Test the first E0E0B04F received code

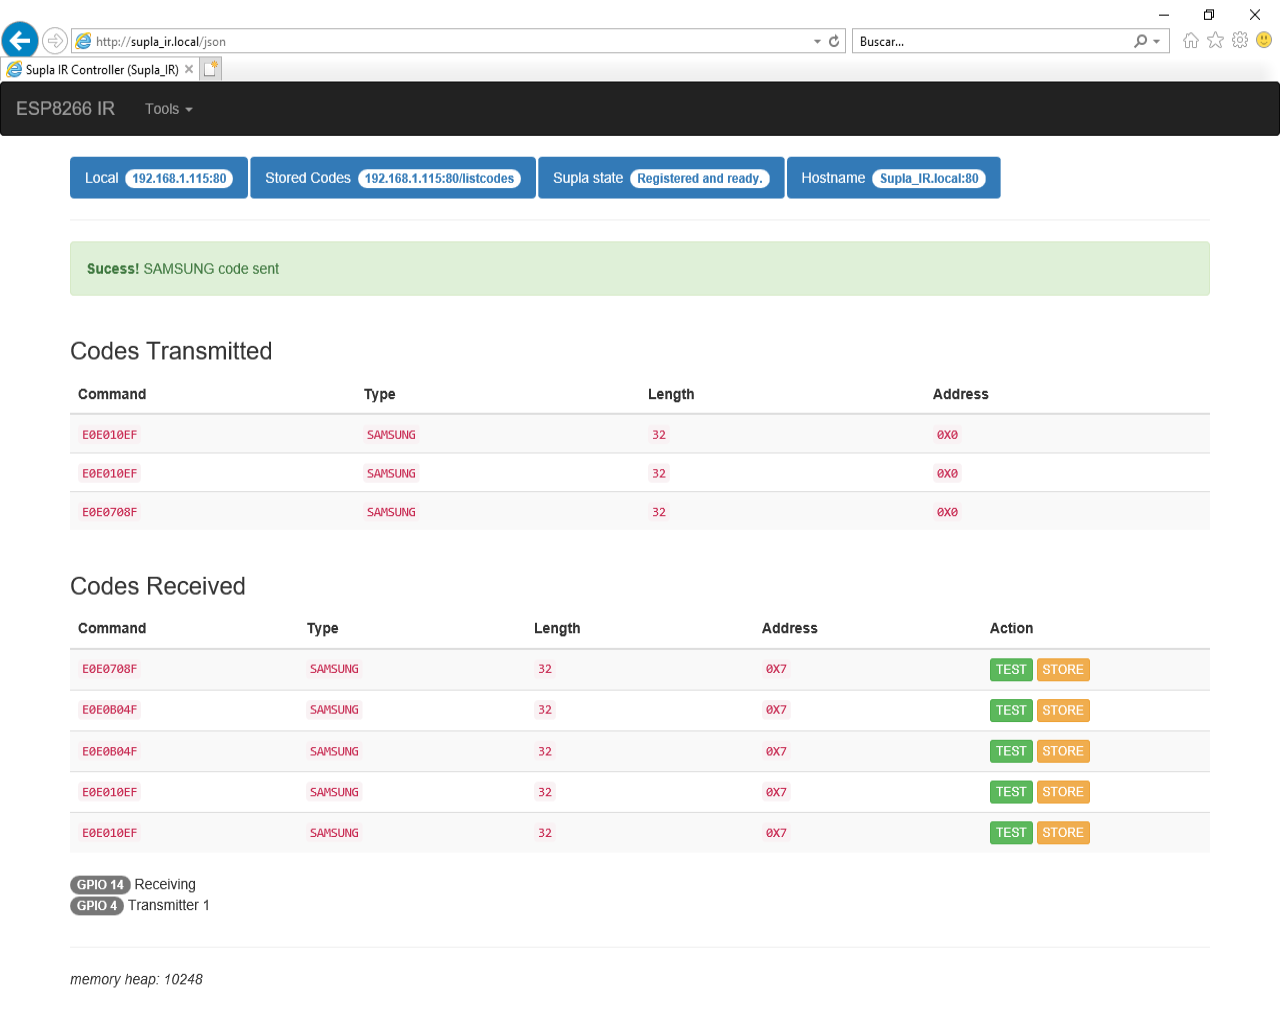point(1011,711)
